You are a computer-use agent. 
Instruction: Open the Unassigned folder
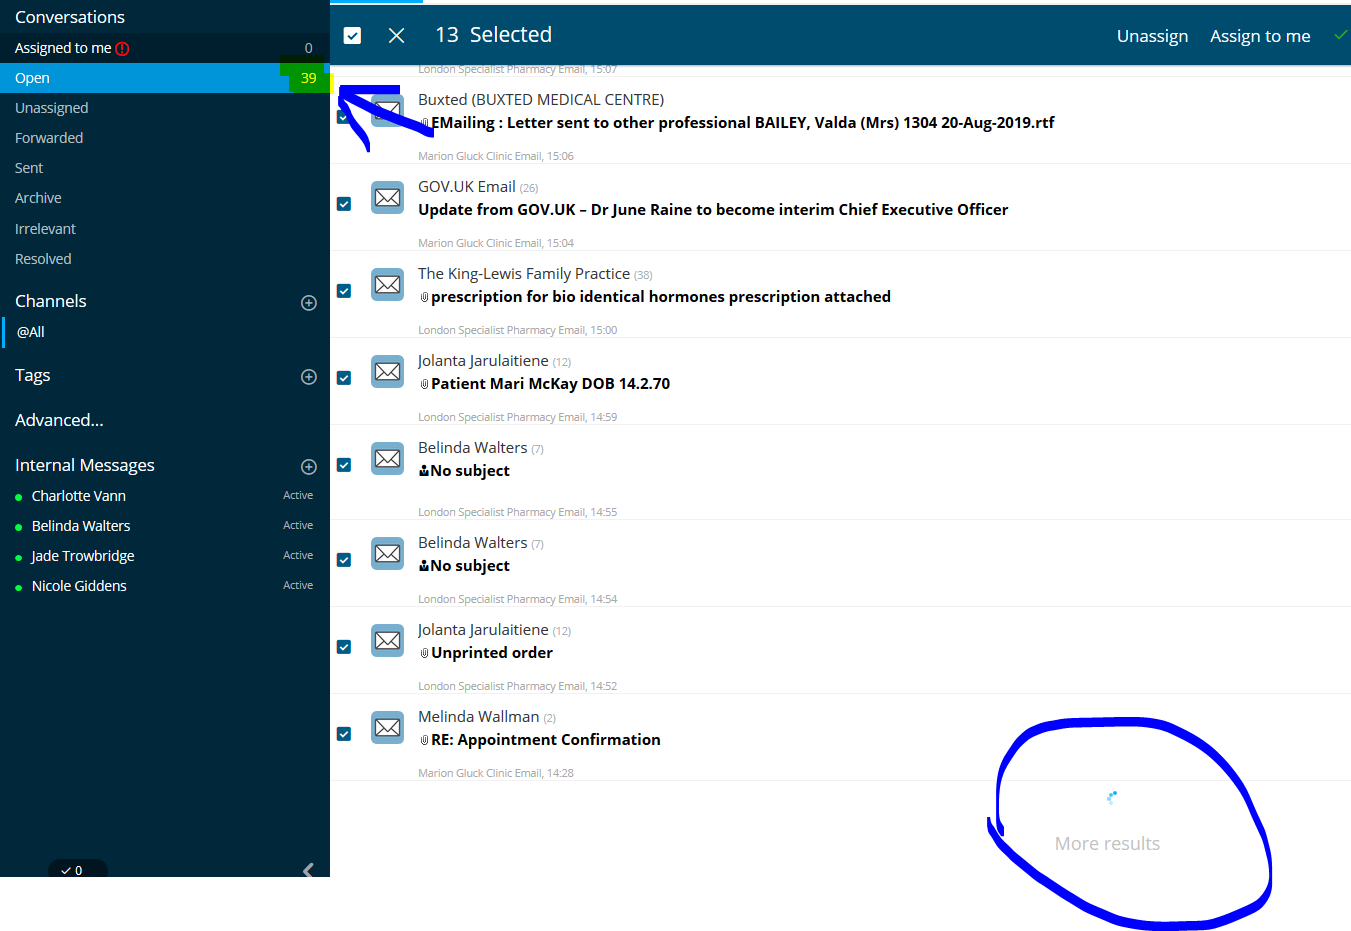pos(52,108)
